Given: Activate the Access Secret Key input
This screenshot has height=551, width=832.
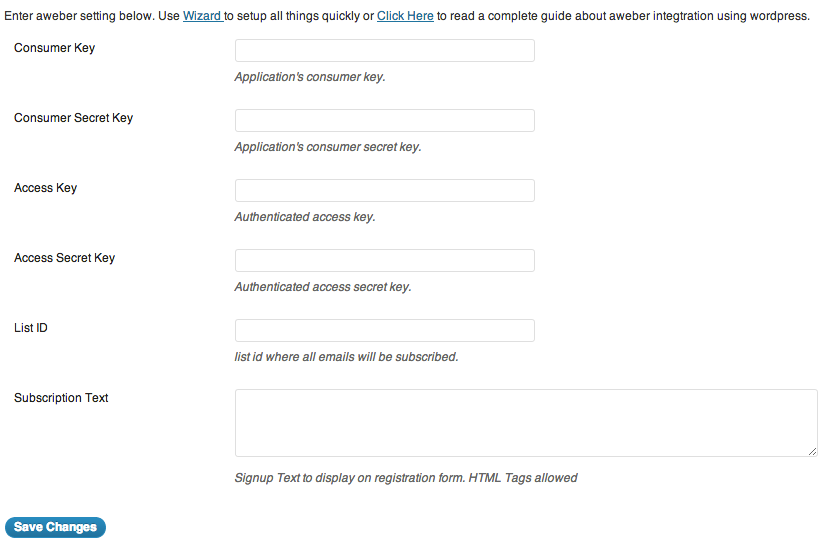Looking at the screenshot, I should tap(385, 261).
